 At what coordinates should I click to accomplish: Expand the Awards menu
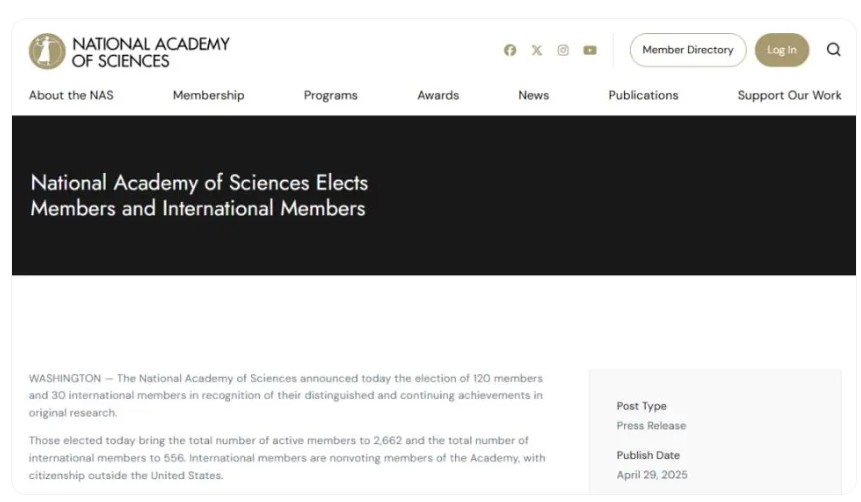coord(438,95)
